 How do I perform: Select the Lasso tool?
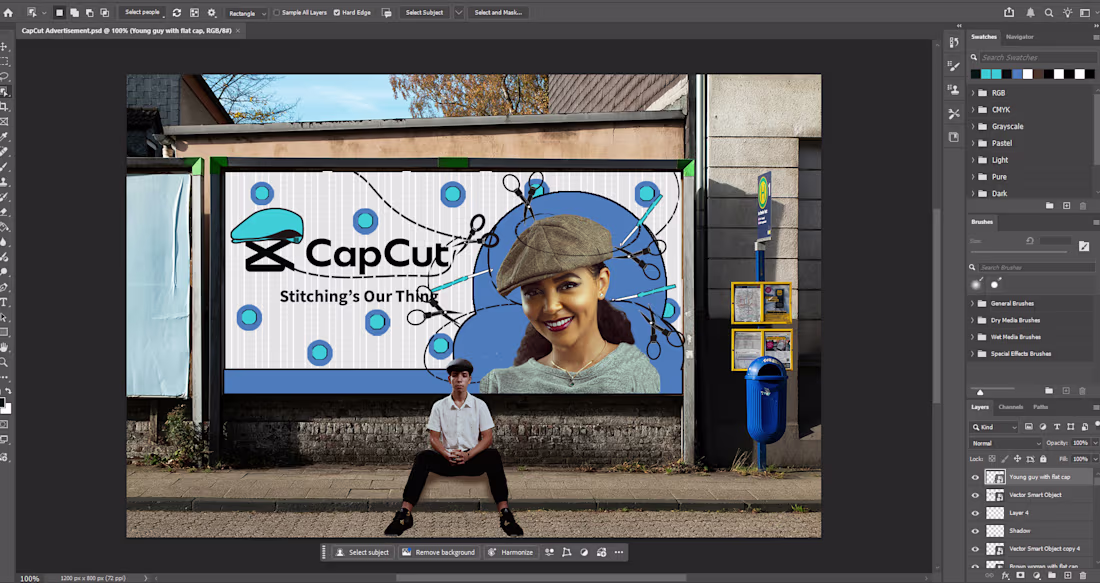[x=4, y=76]
